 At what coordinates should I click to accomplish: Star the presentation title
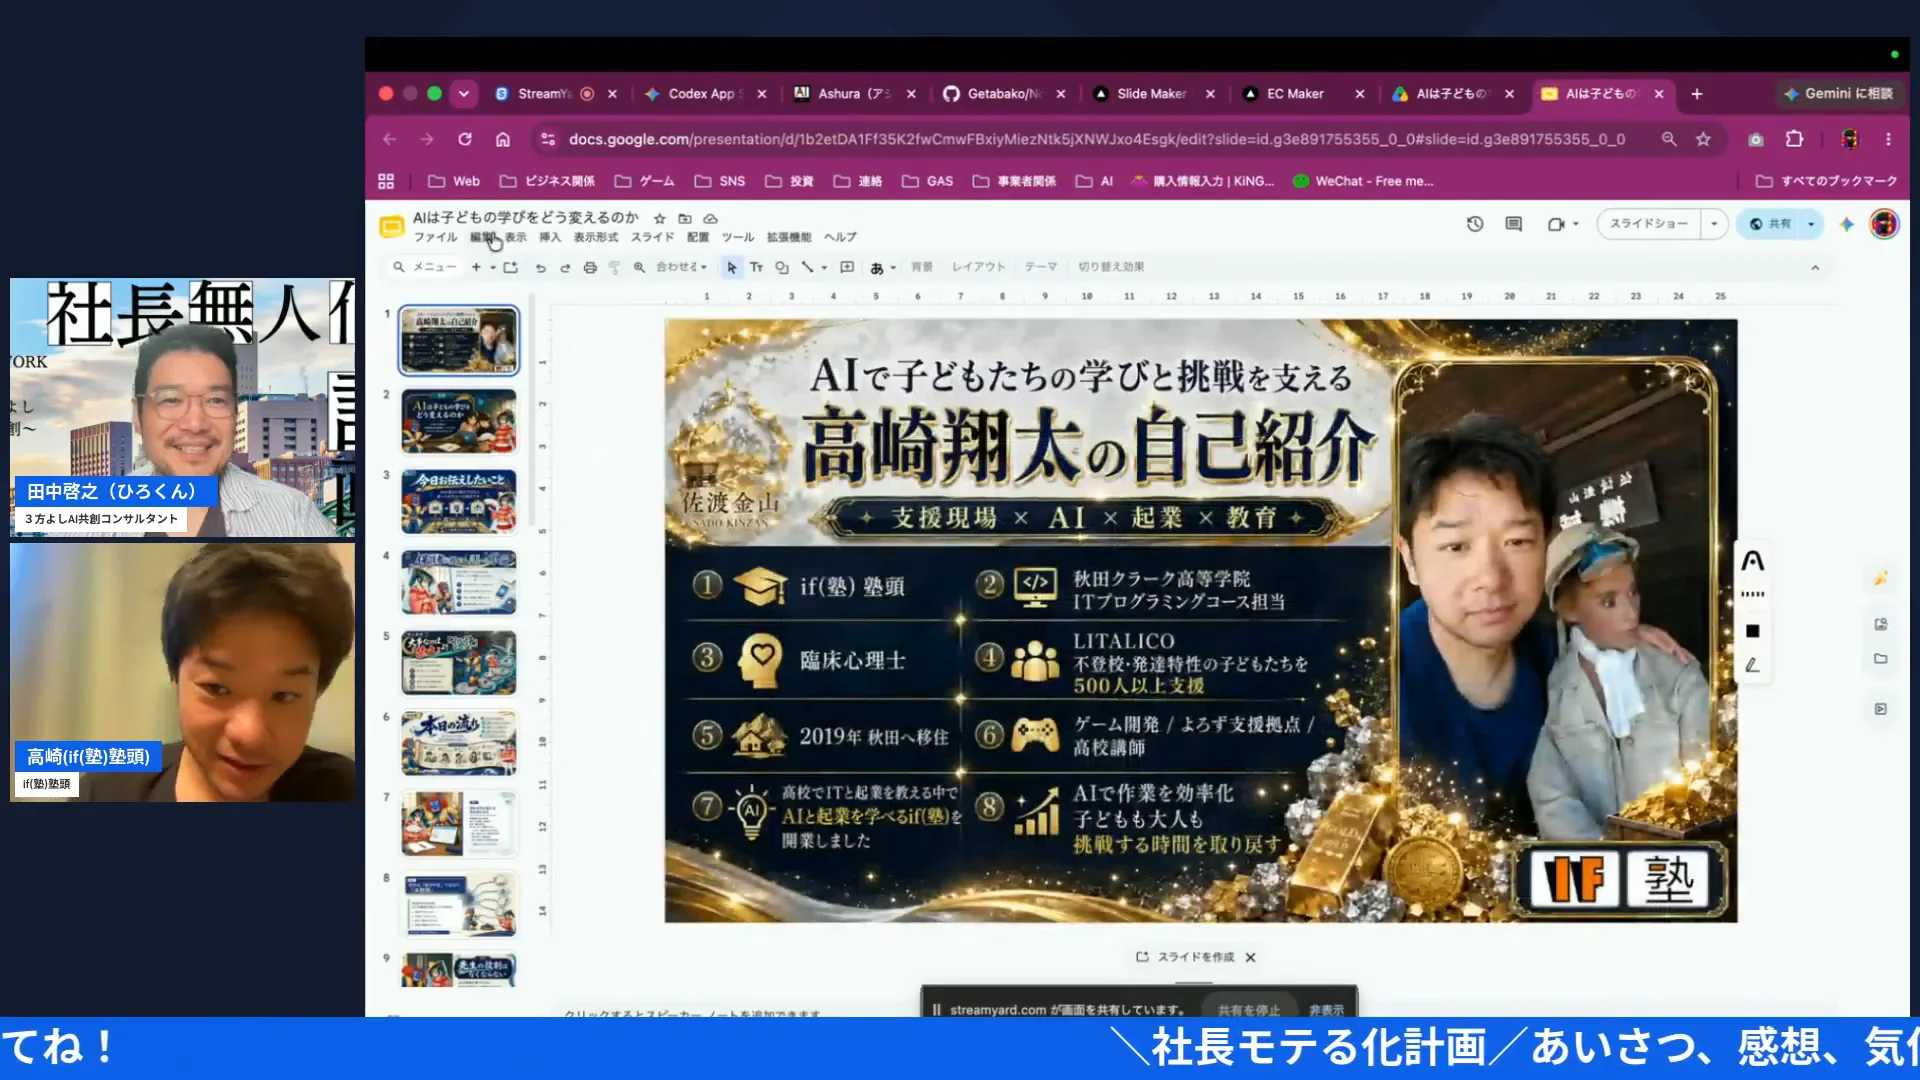click(660, 218)
